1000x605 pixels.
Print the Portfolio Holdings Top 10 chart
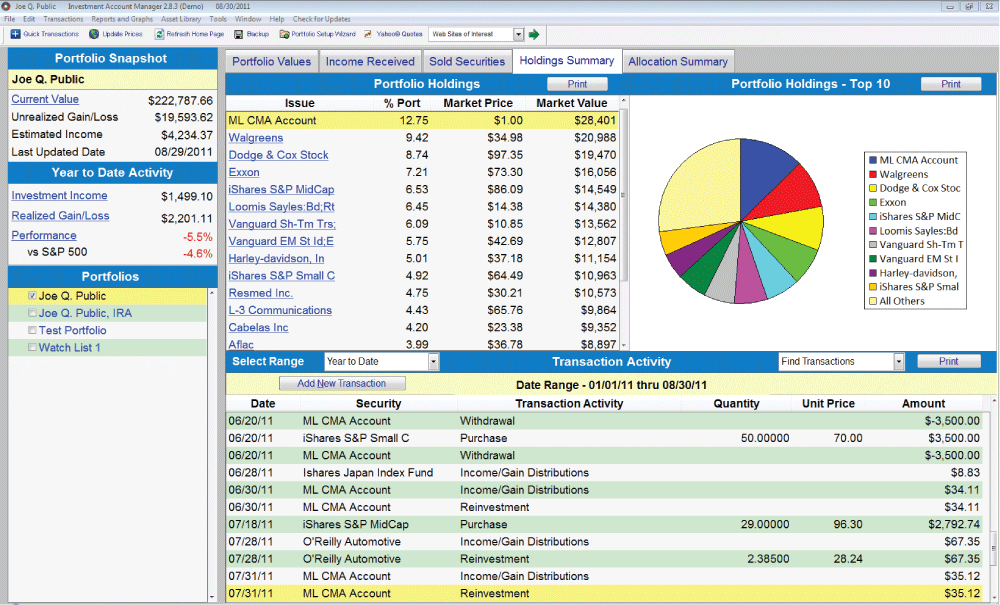point(950,84)
